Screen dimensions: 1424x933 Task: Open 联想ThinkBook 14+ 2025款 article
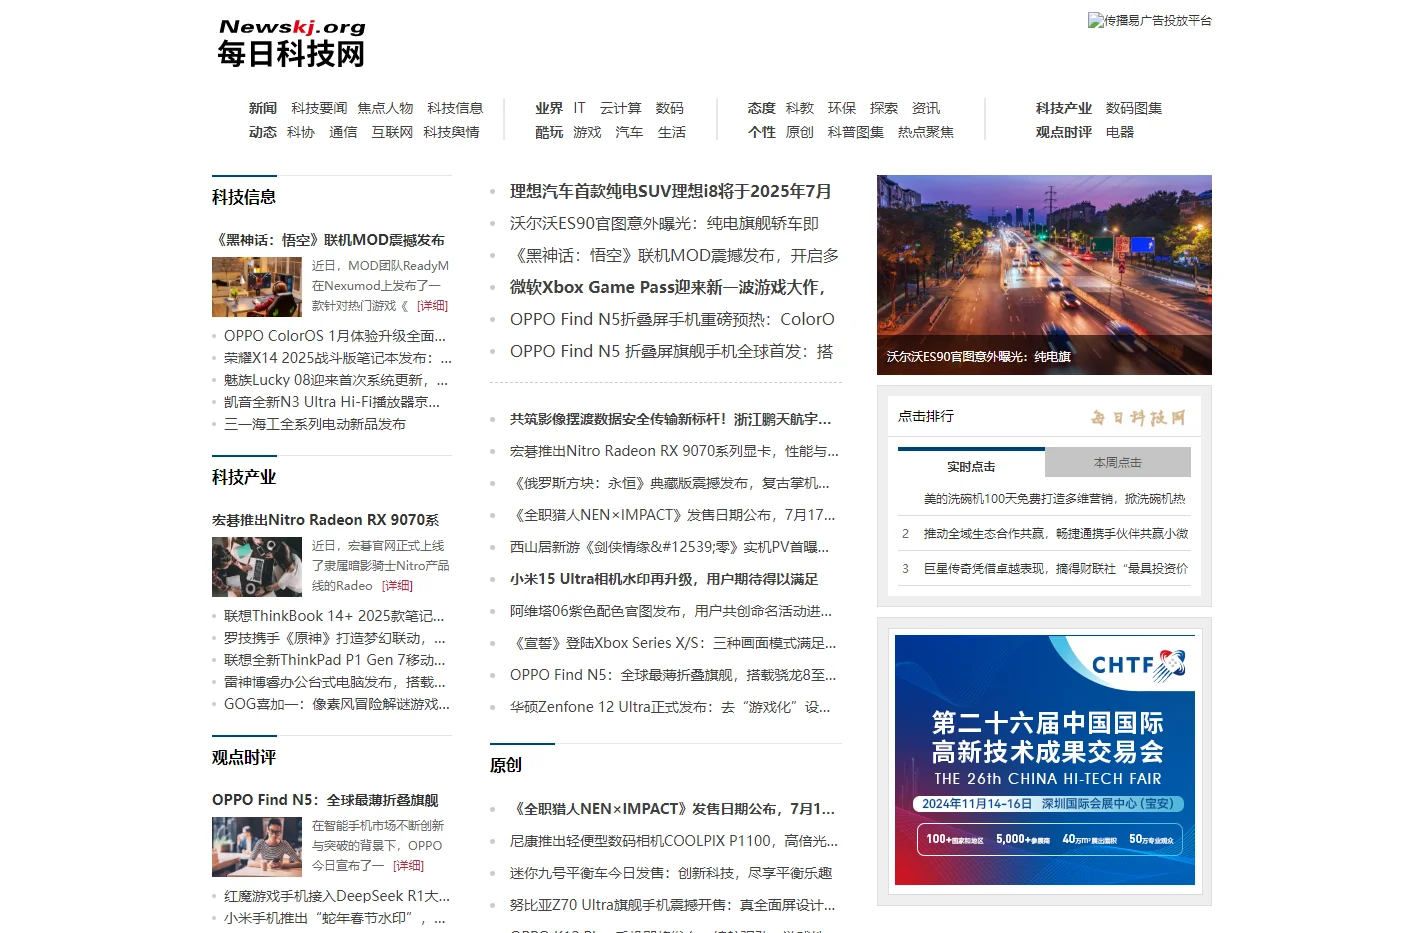point(334,616)
